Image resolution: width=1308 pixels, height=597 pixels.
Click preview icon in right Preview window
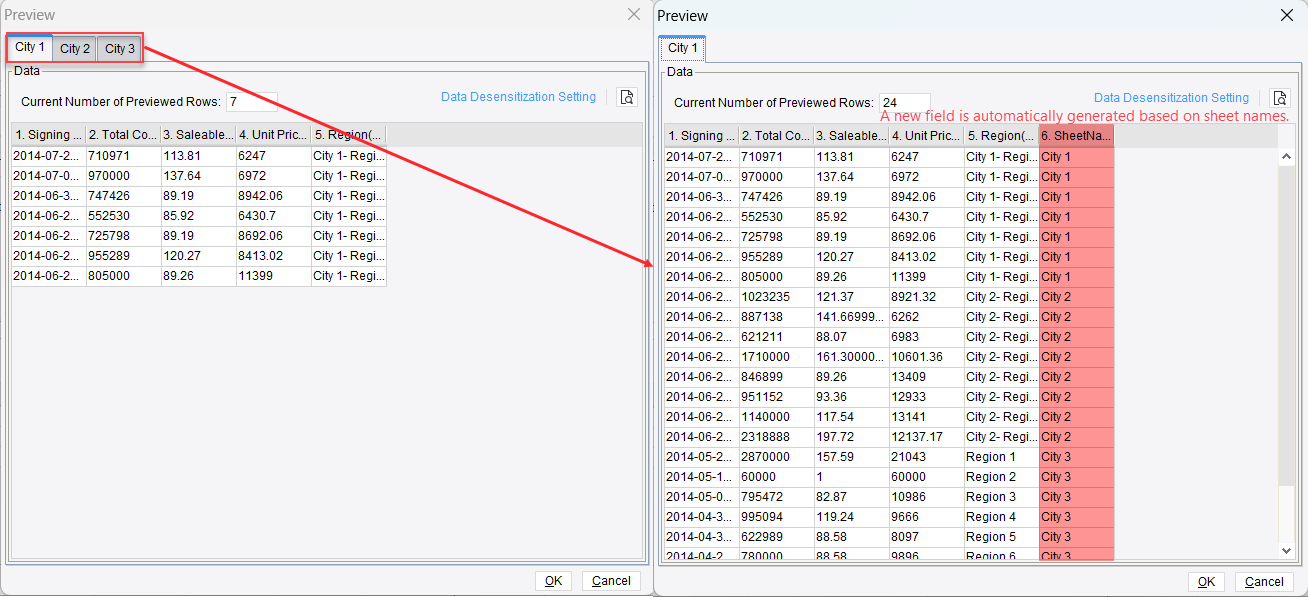(x=1280, y=98)
